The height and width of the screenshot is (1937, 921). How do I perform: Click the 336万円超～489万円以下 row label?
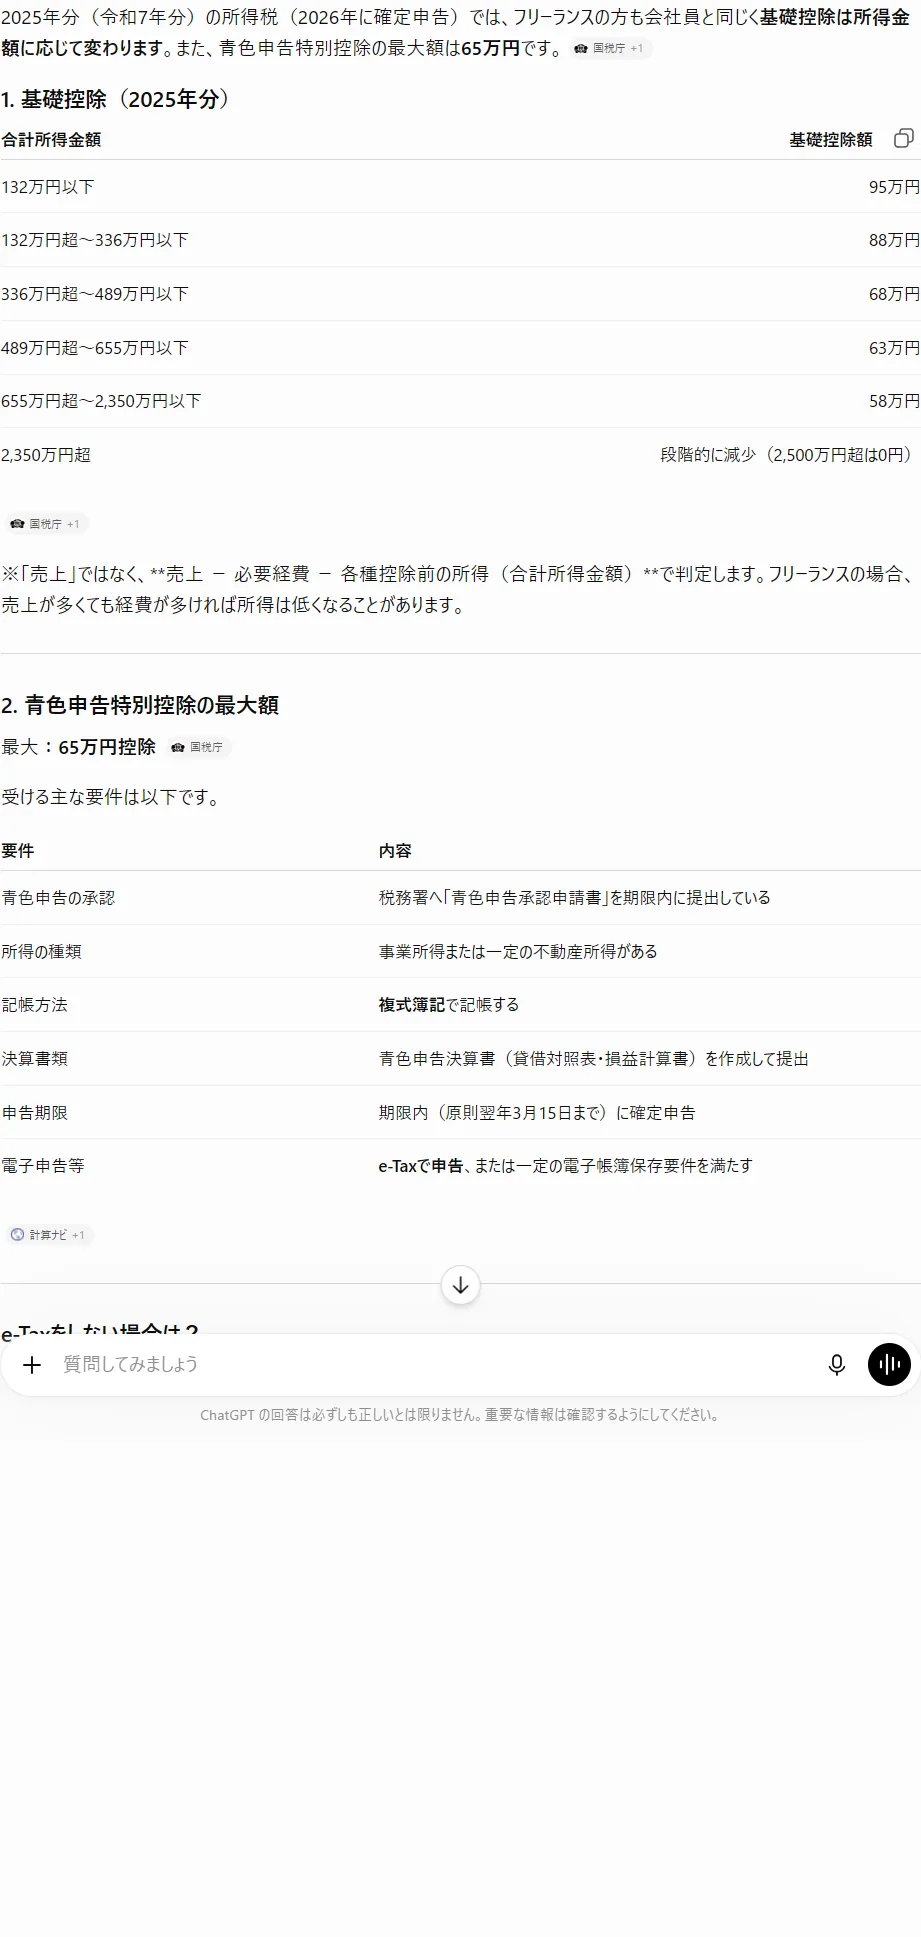[x=95, y=294]
